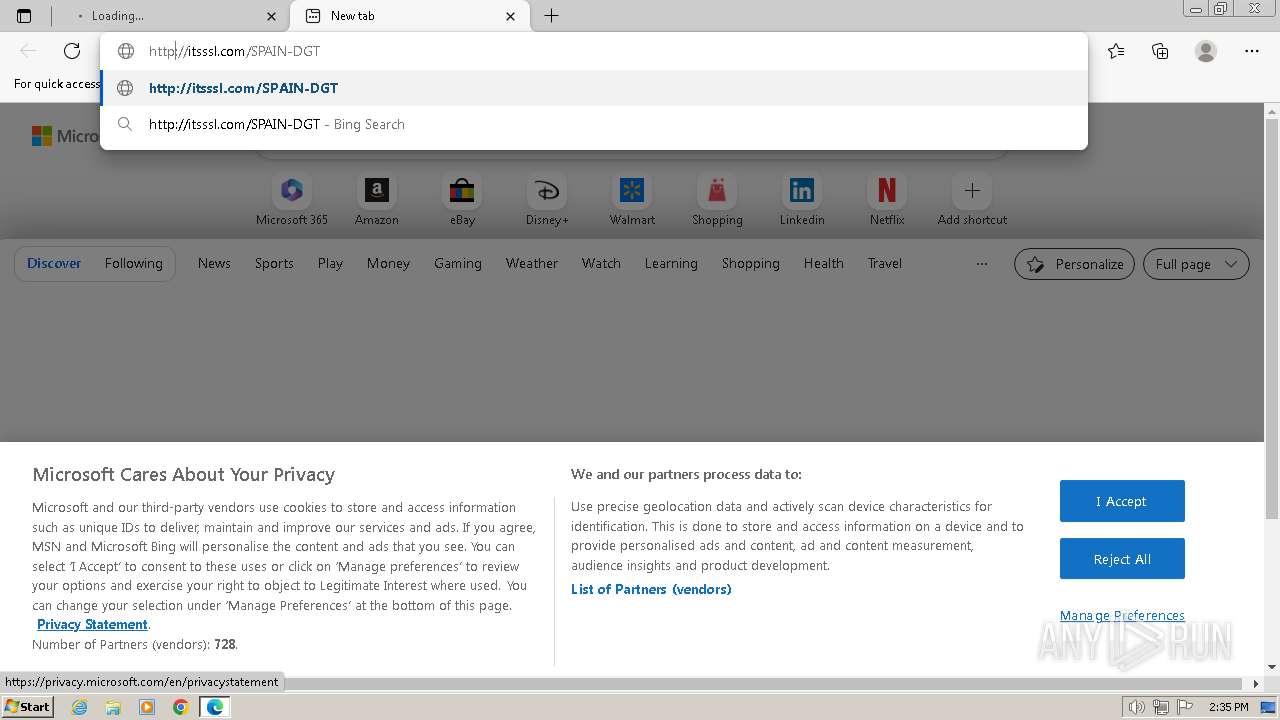Open Settings and more ellipsis menu
Image resolution: width=1280 pixels, height=720 pixels.
point(1252,51)
